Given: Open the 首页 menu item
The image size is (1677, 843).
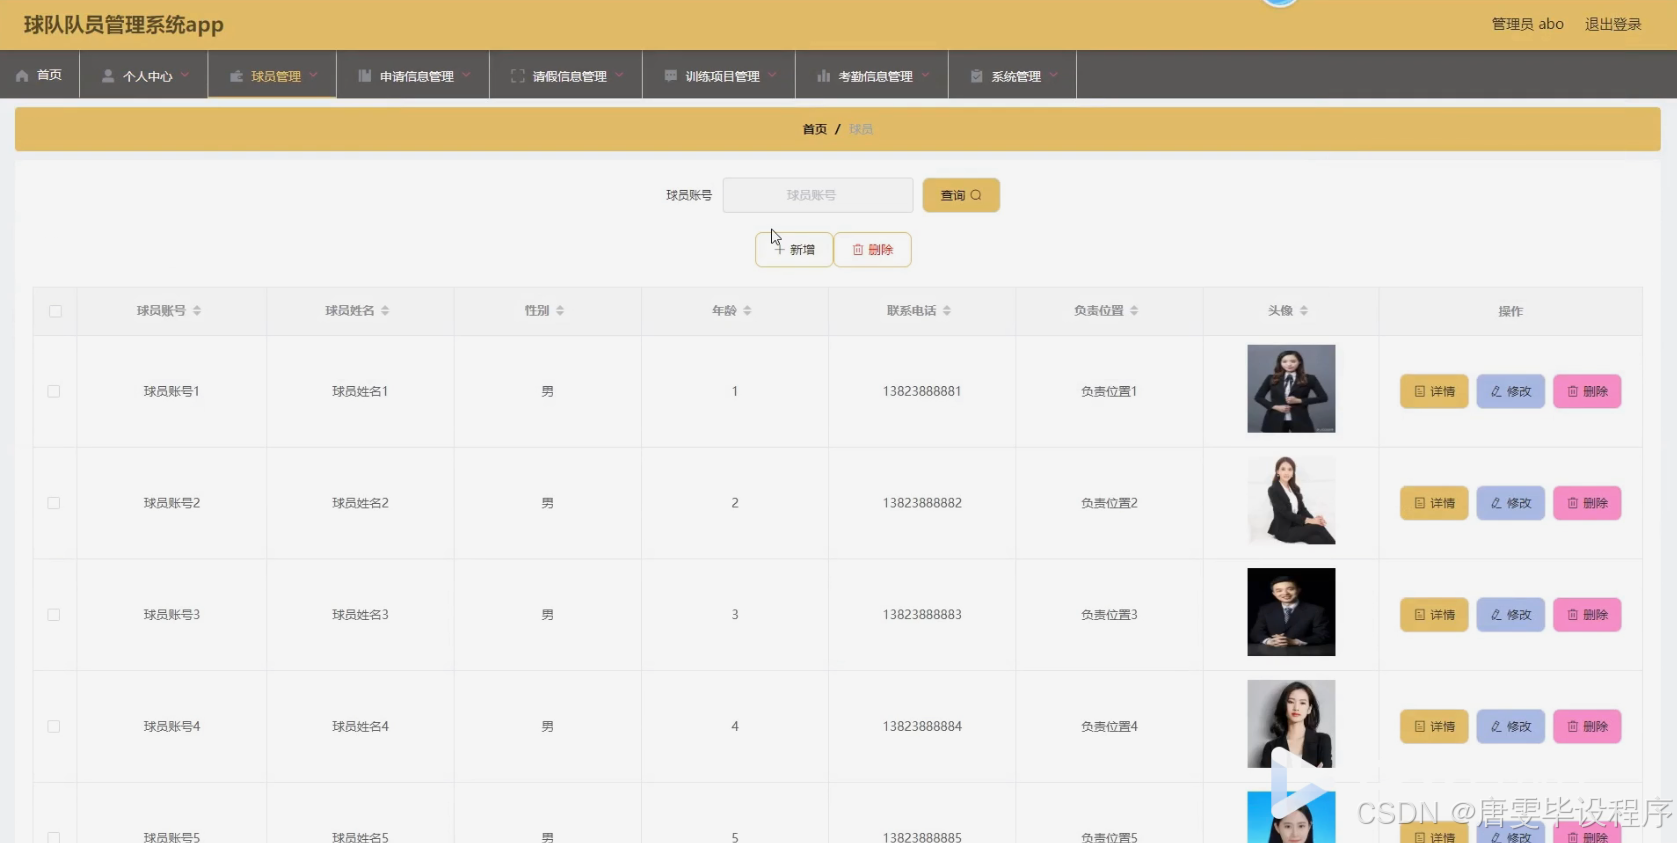Looking at the screenshot, I should click(39, 75).
